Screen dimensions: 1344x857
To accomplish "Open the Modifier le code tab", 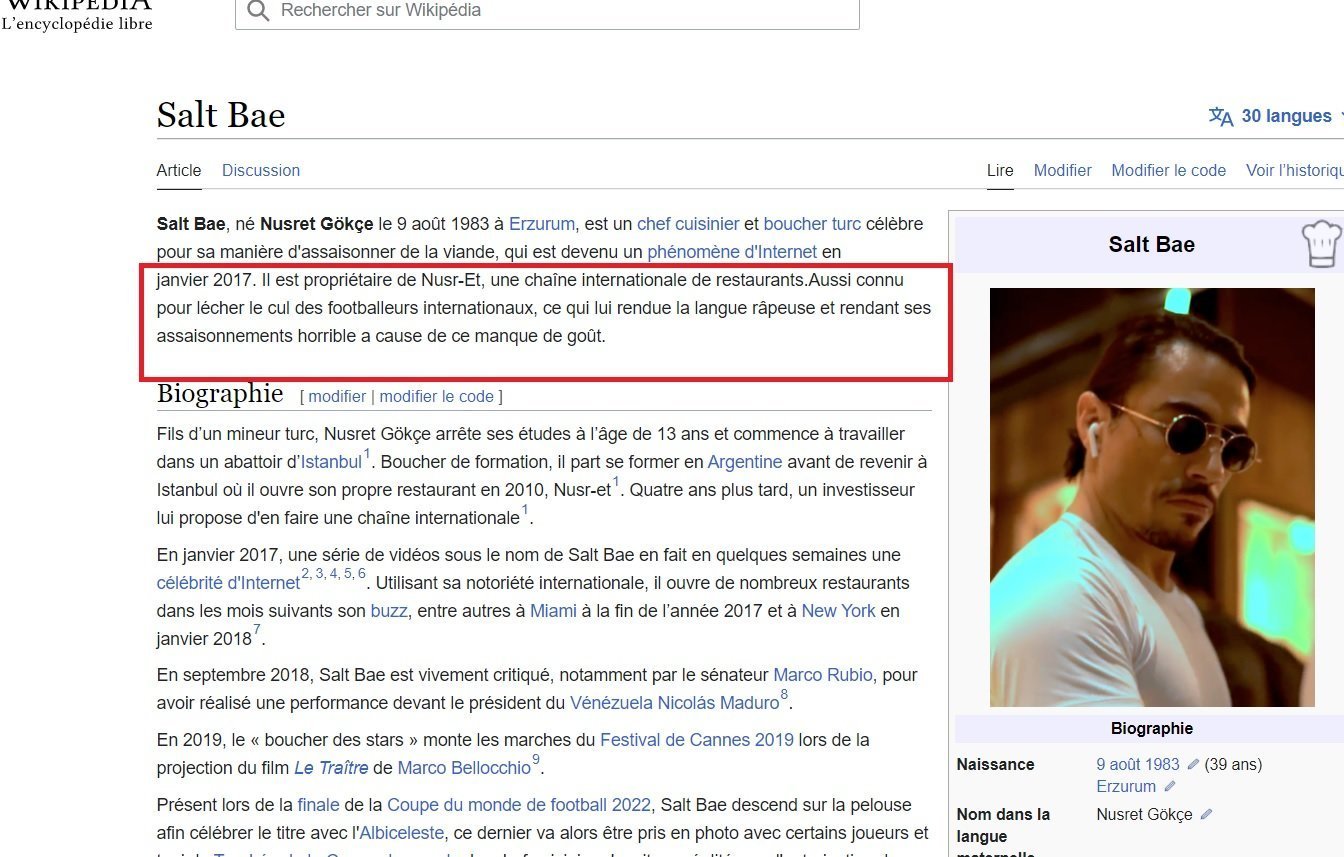I will click(x=1168, y=170).
